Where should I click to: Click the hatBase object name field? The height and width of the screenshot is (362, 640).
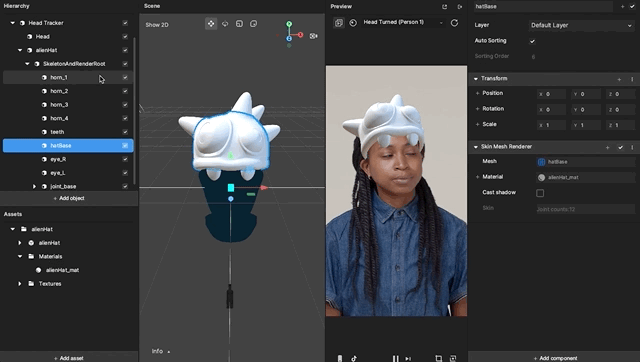click(x=543, y=7)
